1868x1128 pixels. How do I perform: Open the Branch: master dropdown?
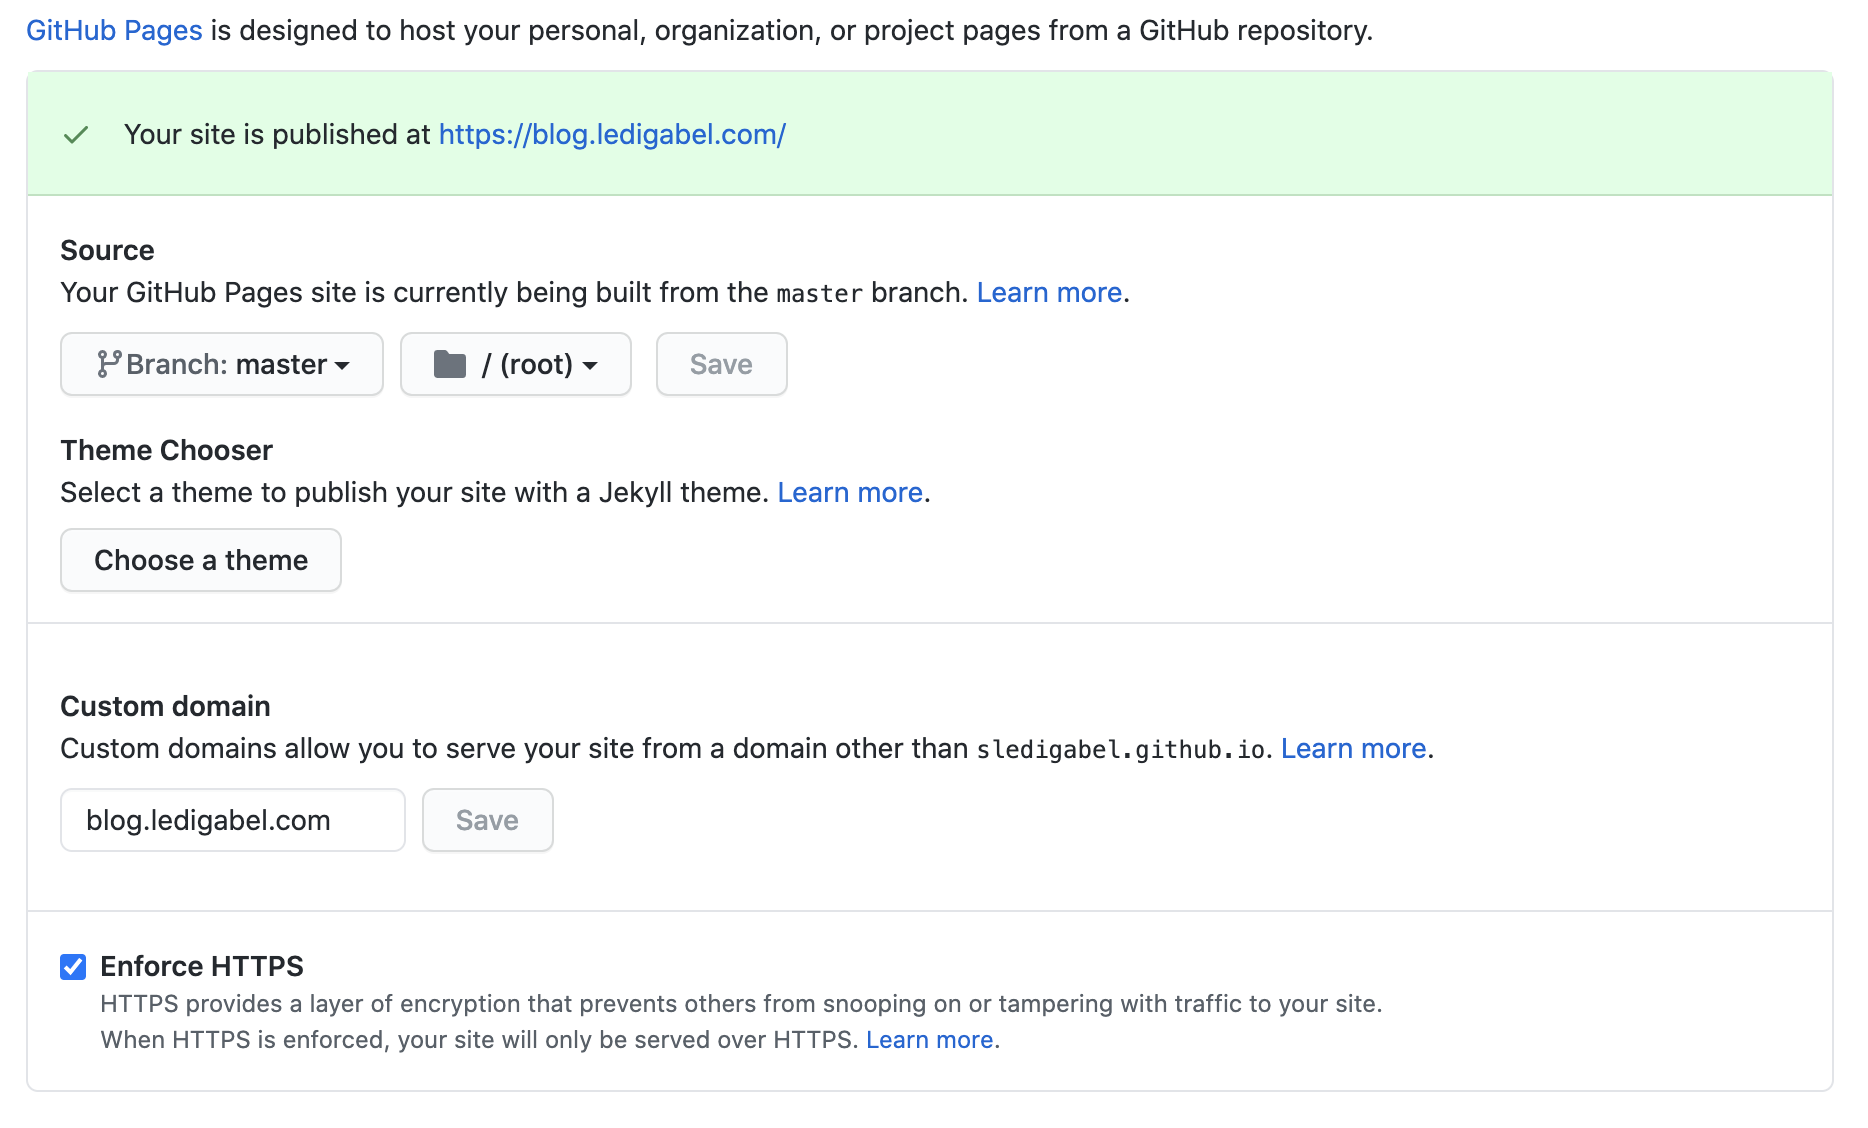[x=221, y=364]
